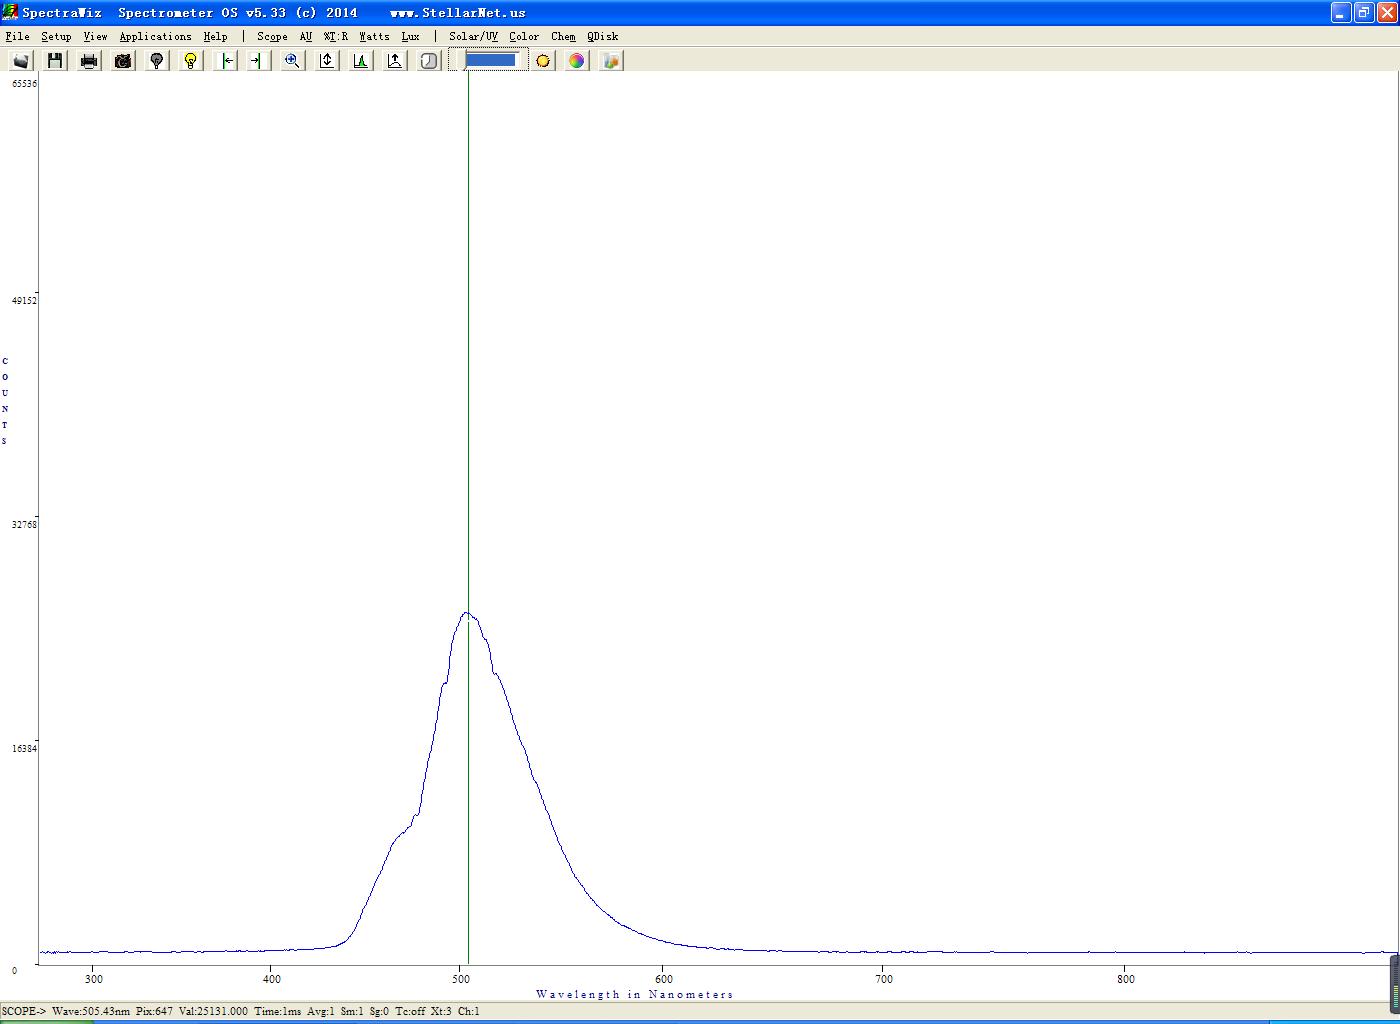The width and height of the screenshot is (1400, 1024).
Task: Click the open file folder icon
Action: [x=21, y=61]
